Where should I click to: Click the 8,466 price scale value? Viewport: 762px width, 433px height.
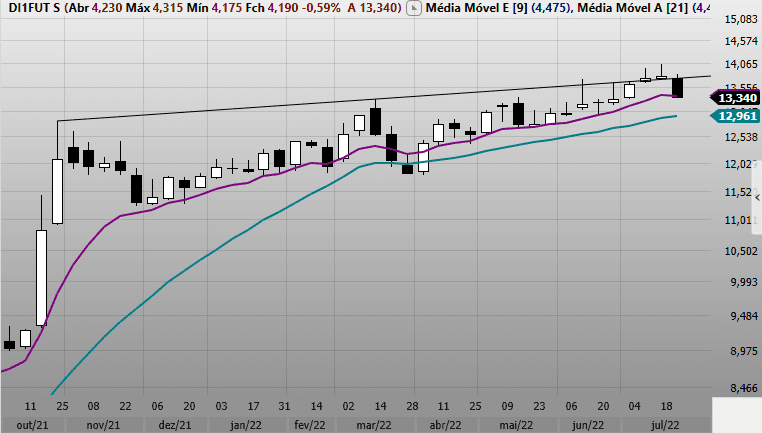(x=744, y=388)
